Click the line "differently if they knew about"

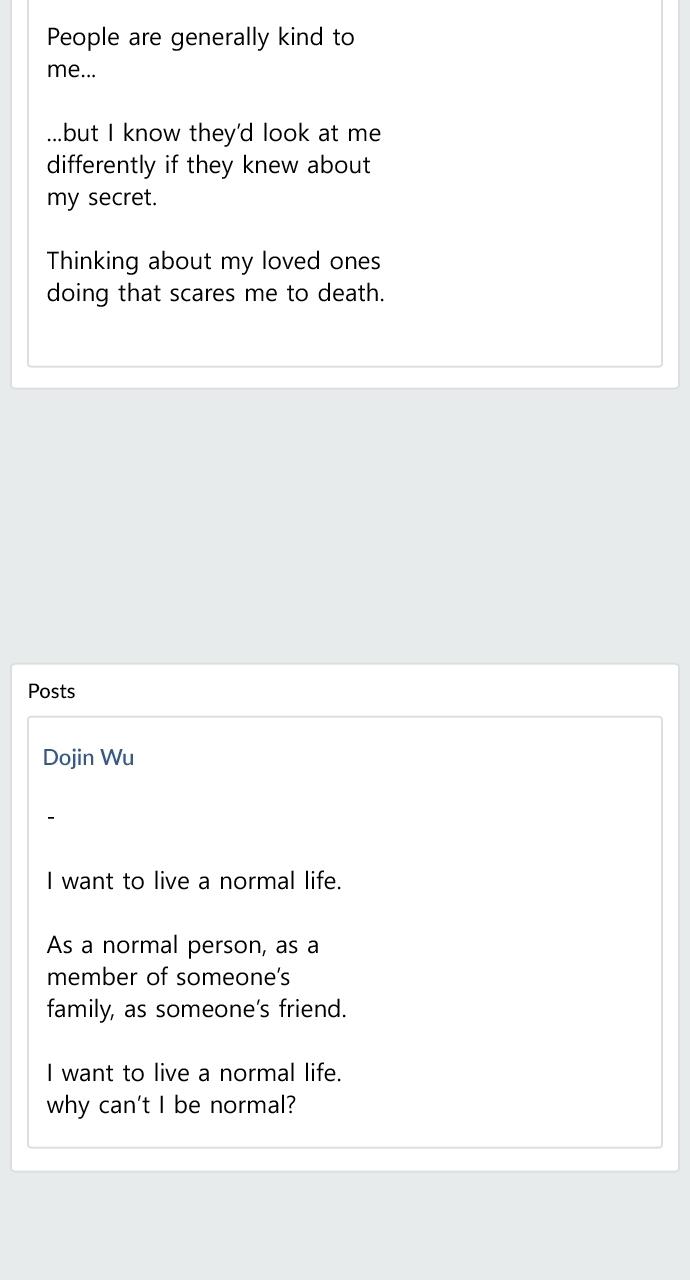pos(208,165)
